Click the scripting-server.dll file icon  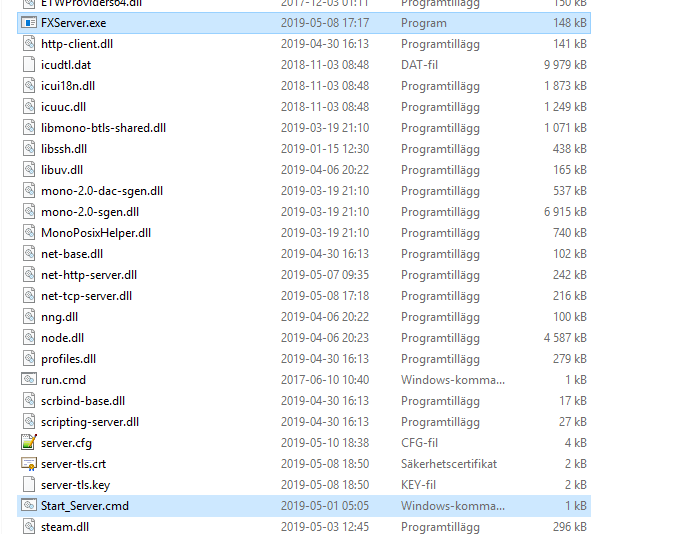click(29, 422)
